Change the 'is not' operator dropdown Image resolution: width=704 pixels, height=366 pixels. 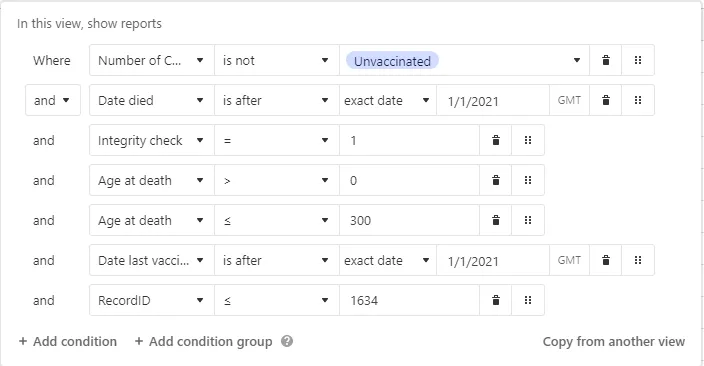coord(277,60)
